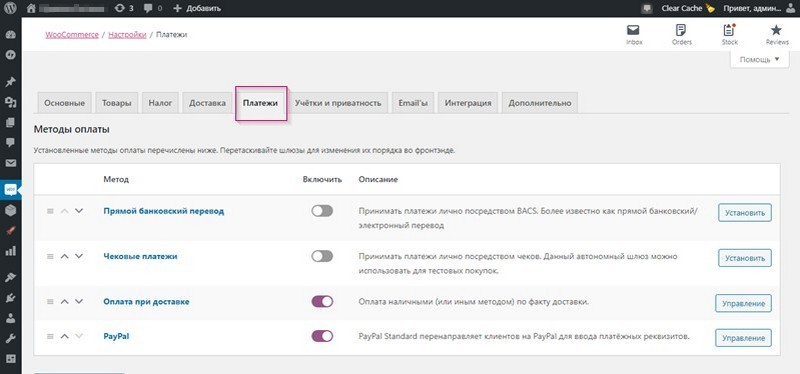The width and height of the screenshot is (800, 374).
Task: Click the drag handle for Оплата при доставке
Action: 50,302
